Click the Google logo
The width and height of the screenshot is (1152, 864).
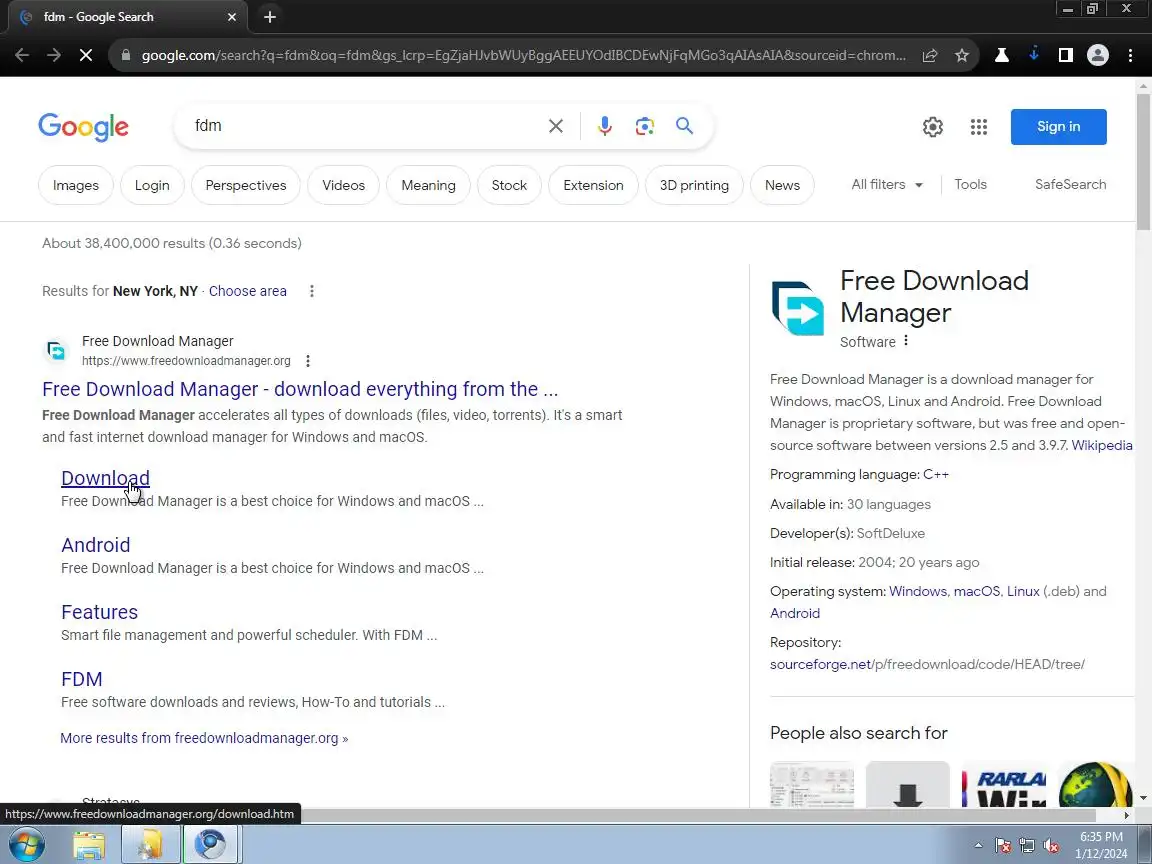(83, 126)
